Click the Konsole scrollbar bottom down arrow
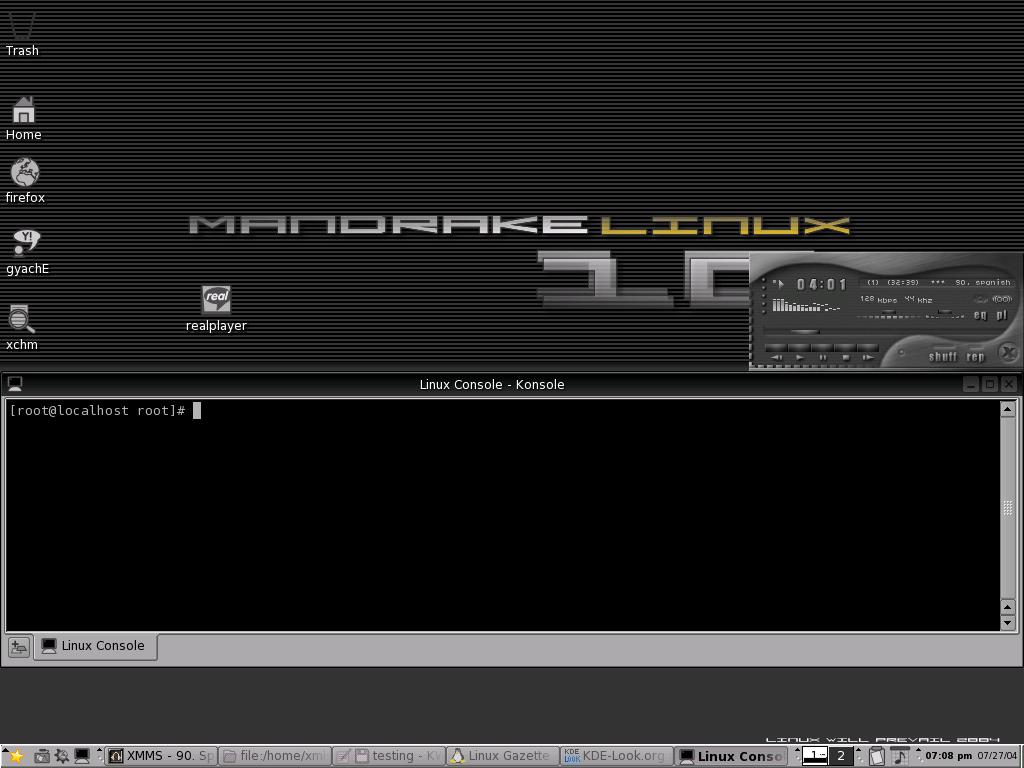Image resolution: width=1024 pixels, height=768 pixels. pos(1007,623)
